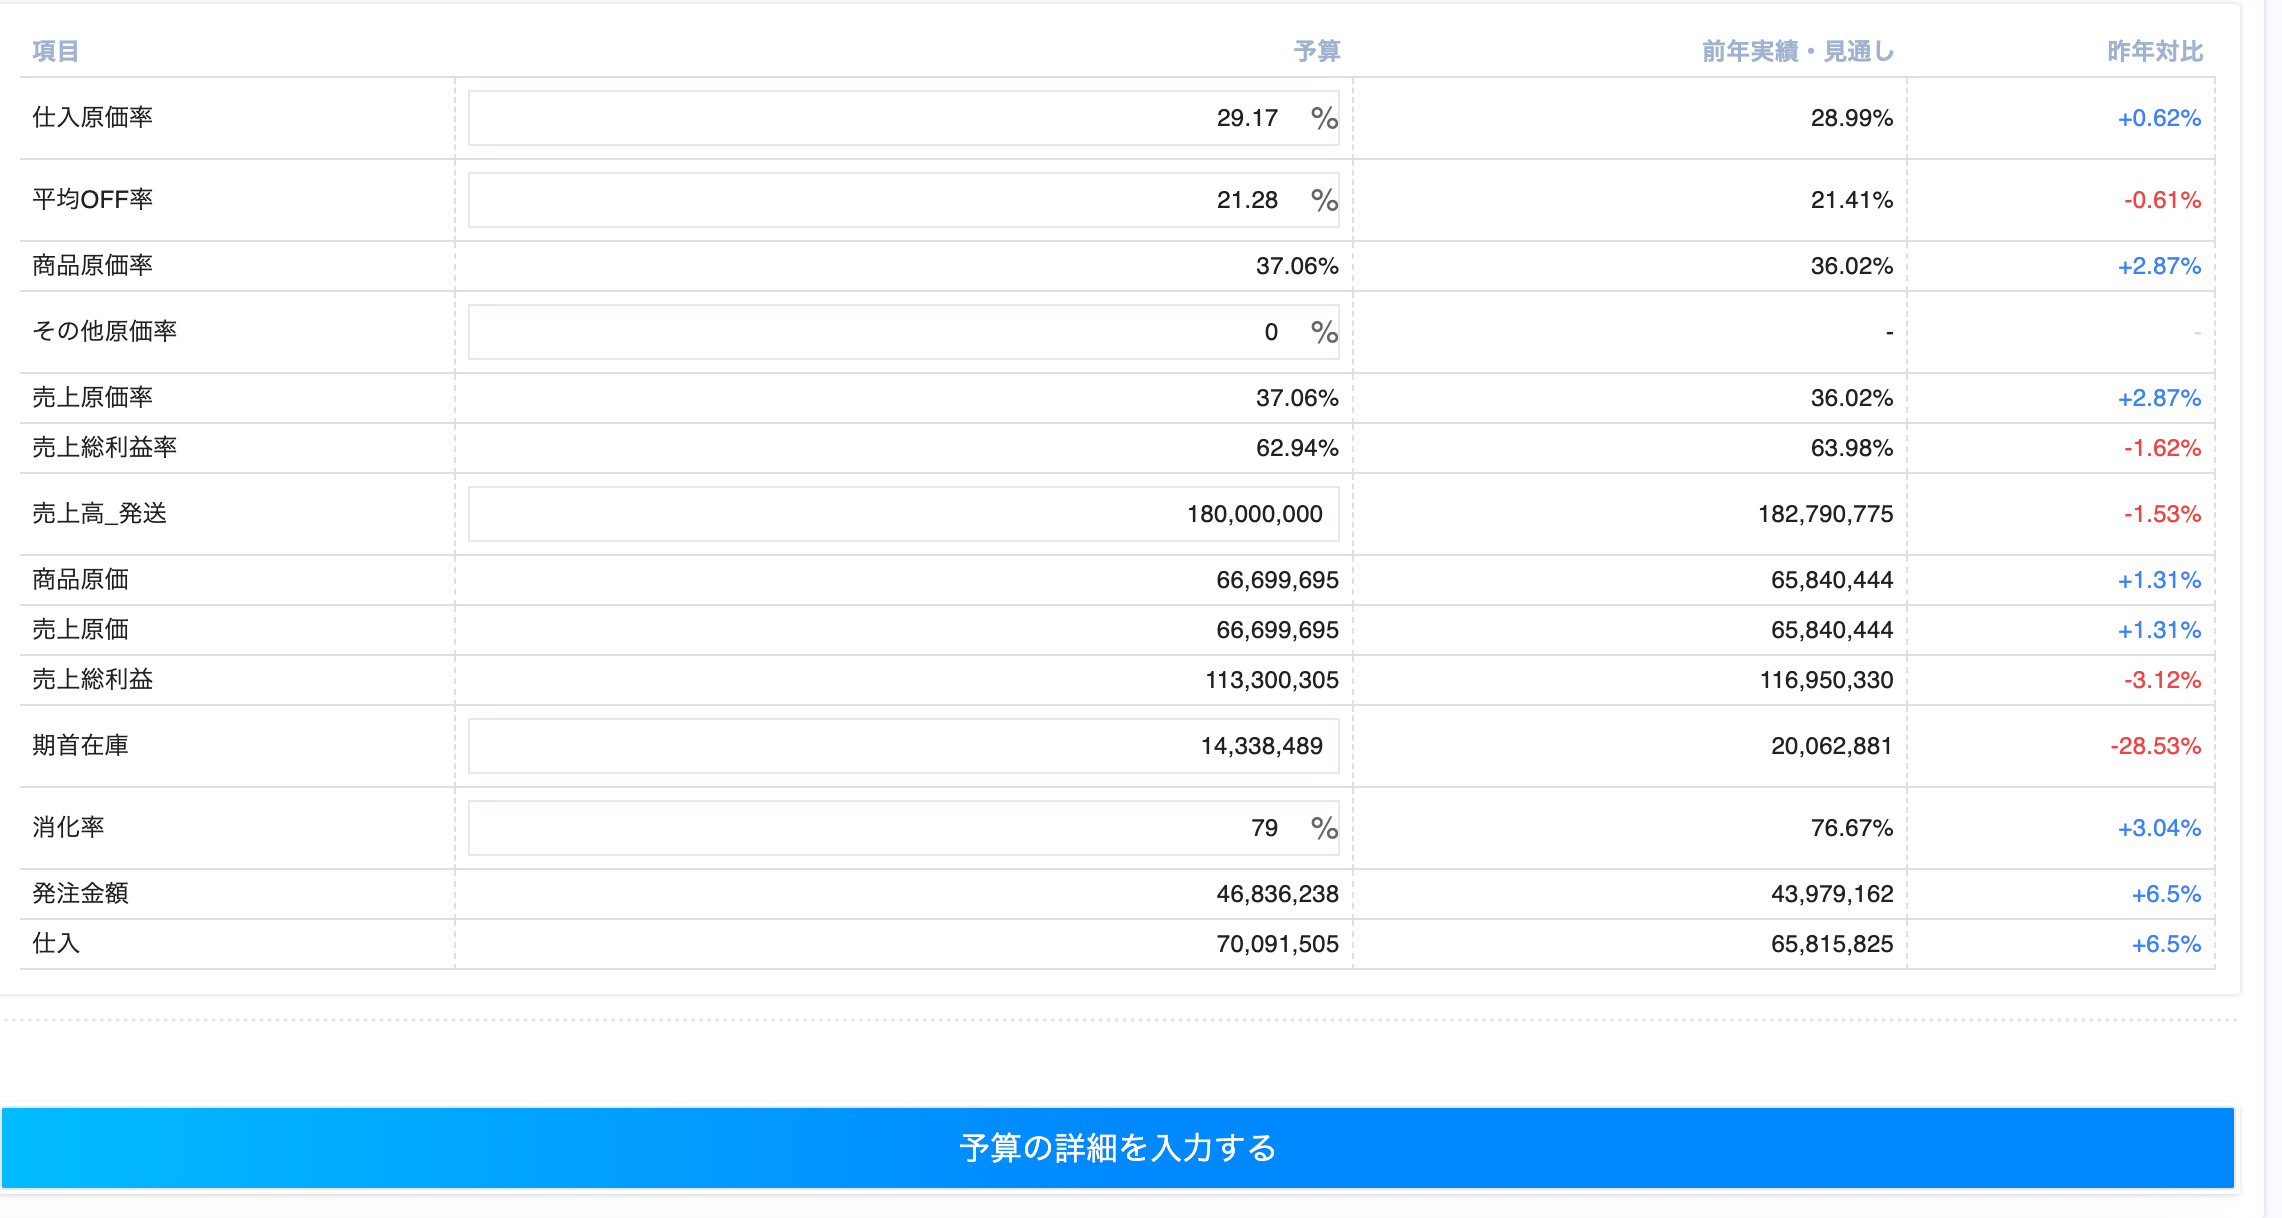Viewport: 2282px width, 1218px height.
Task: Click the 消化率 percentage input
Action: pyautogui.click(x=902, y=828)
